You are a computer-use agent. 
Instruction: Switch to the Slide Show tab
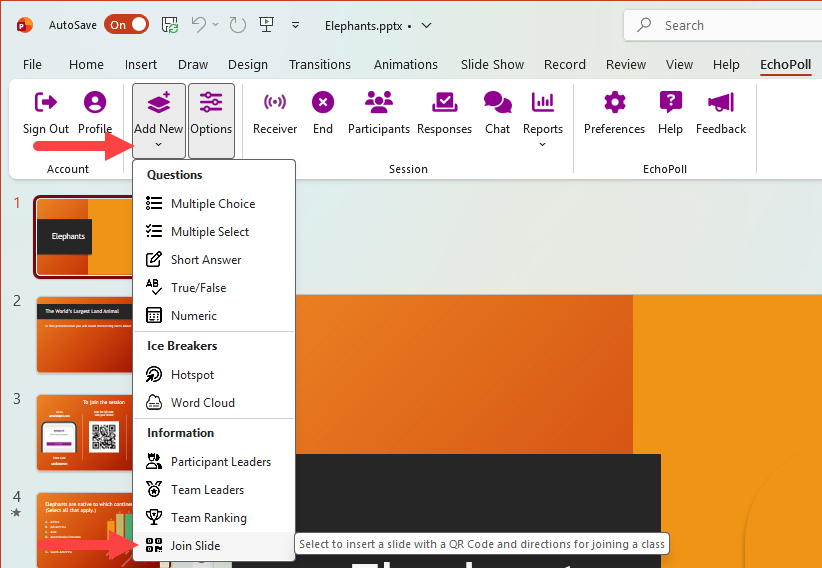point(492,65)
